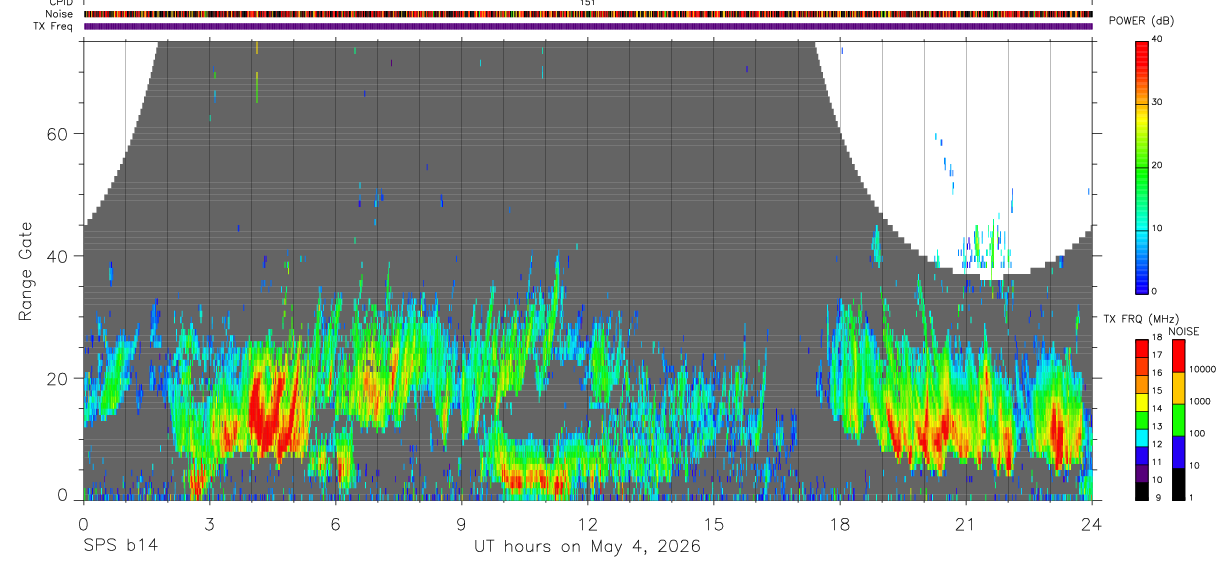Click the green 100 band in the NOISE legend

pyautogui.click(x=1178, y=420)
